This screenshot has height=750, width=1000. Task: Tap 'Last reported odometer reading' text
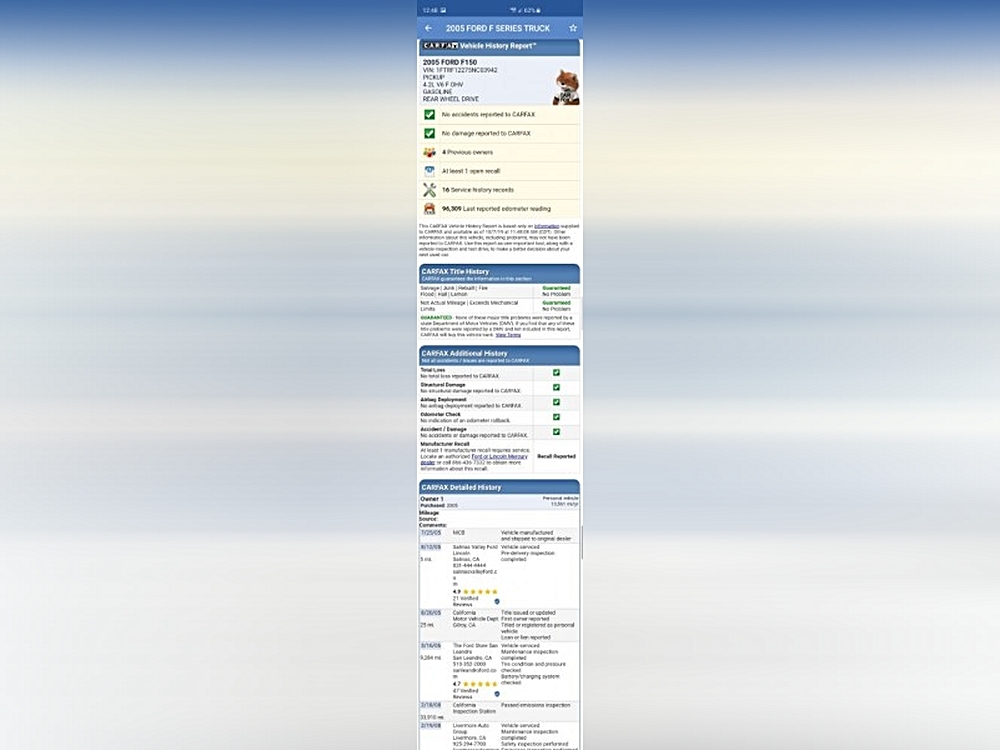(x=506, y=209)
